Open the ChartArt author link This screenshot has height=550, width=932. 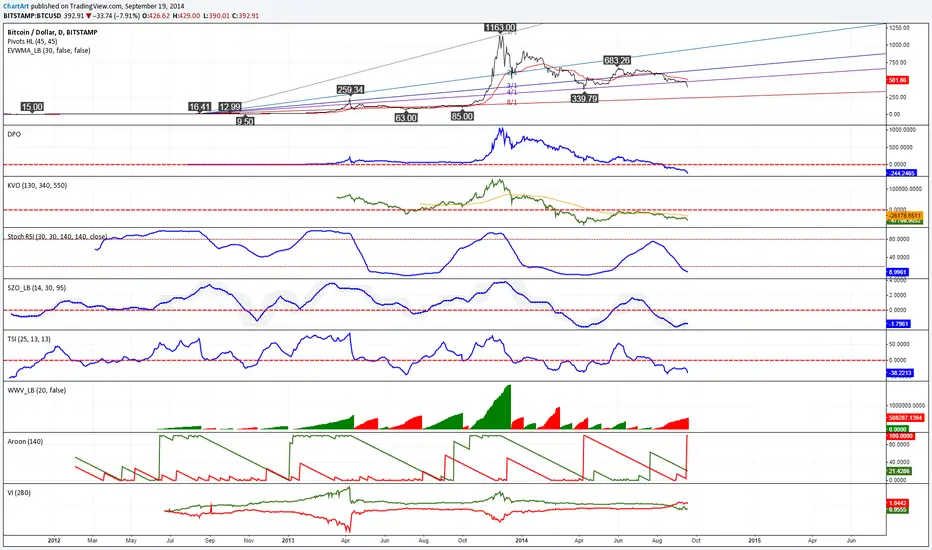point(15,6)
